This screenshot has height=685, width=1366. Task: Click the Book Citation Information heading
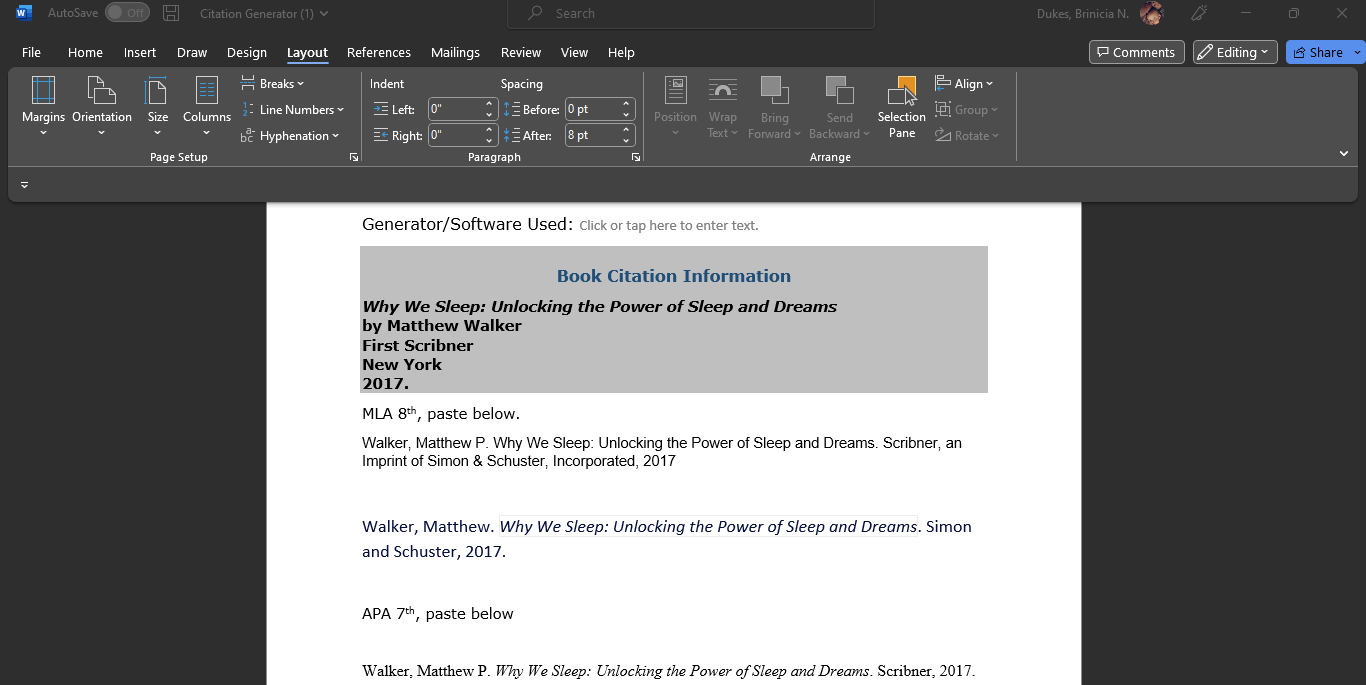click(x=674, y=276)
